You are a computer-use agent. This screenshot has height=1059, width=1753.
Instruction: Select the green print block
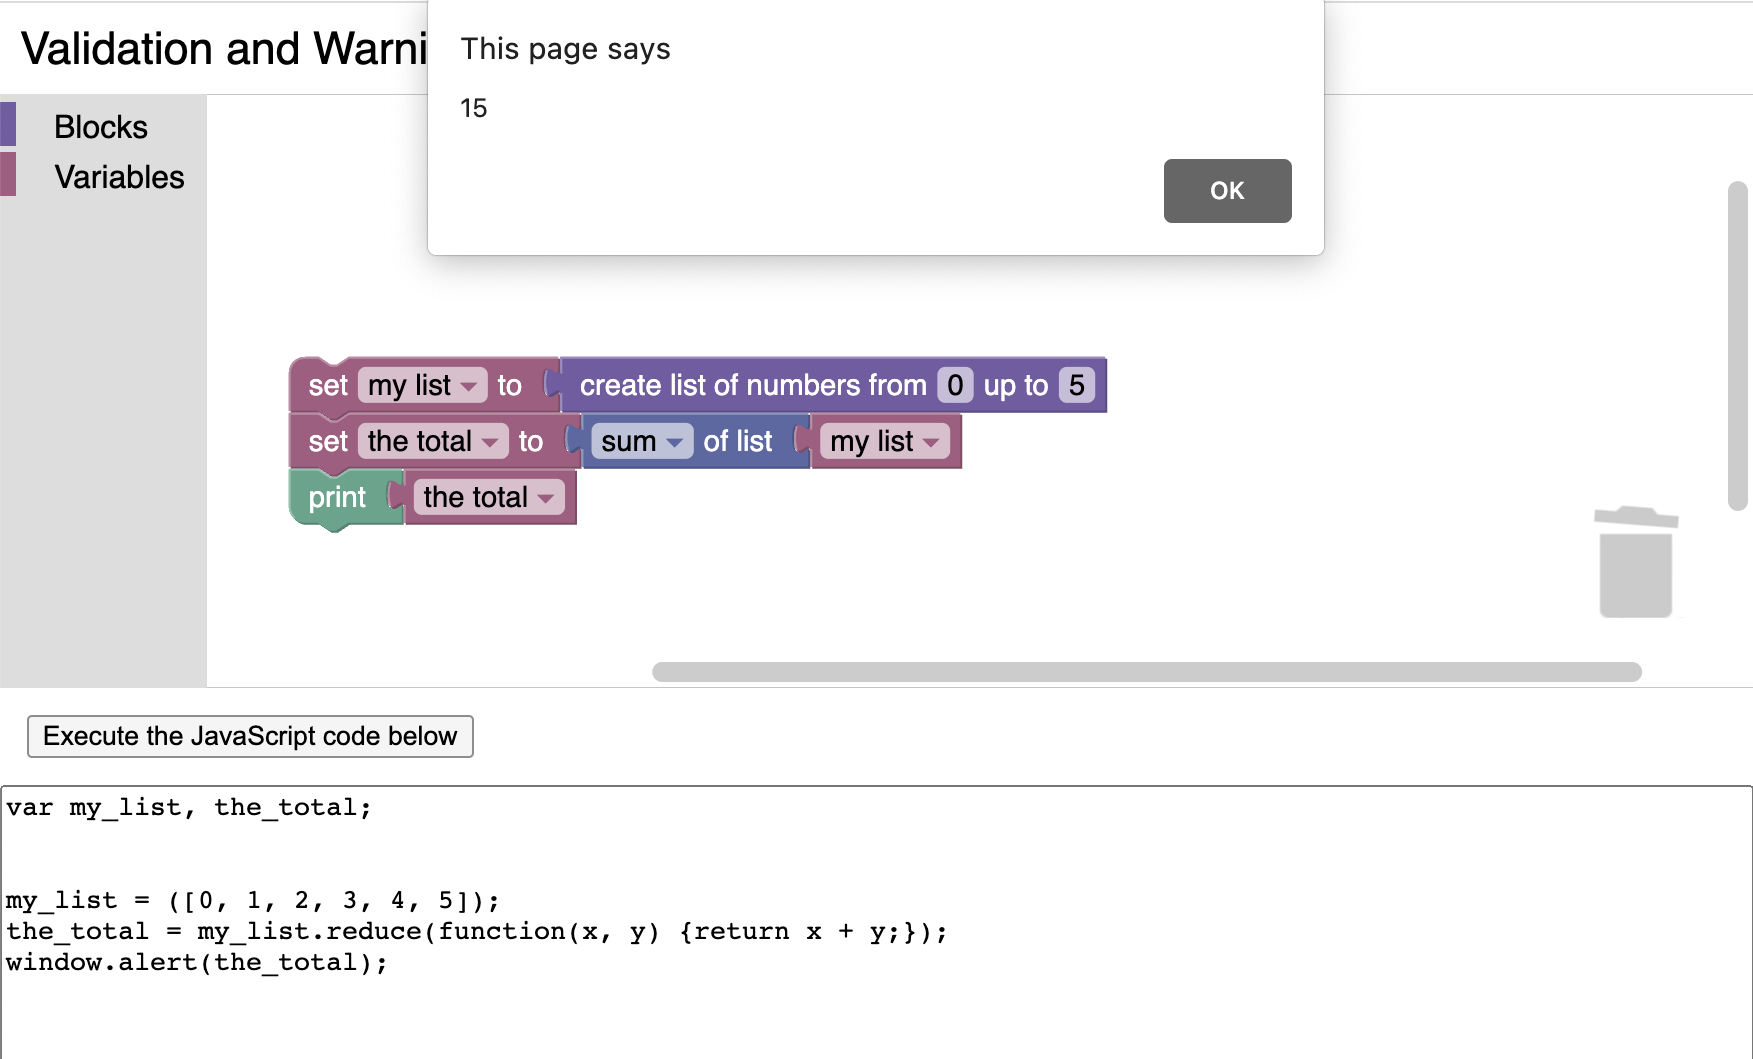(x=337, y=497)
